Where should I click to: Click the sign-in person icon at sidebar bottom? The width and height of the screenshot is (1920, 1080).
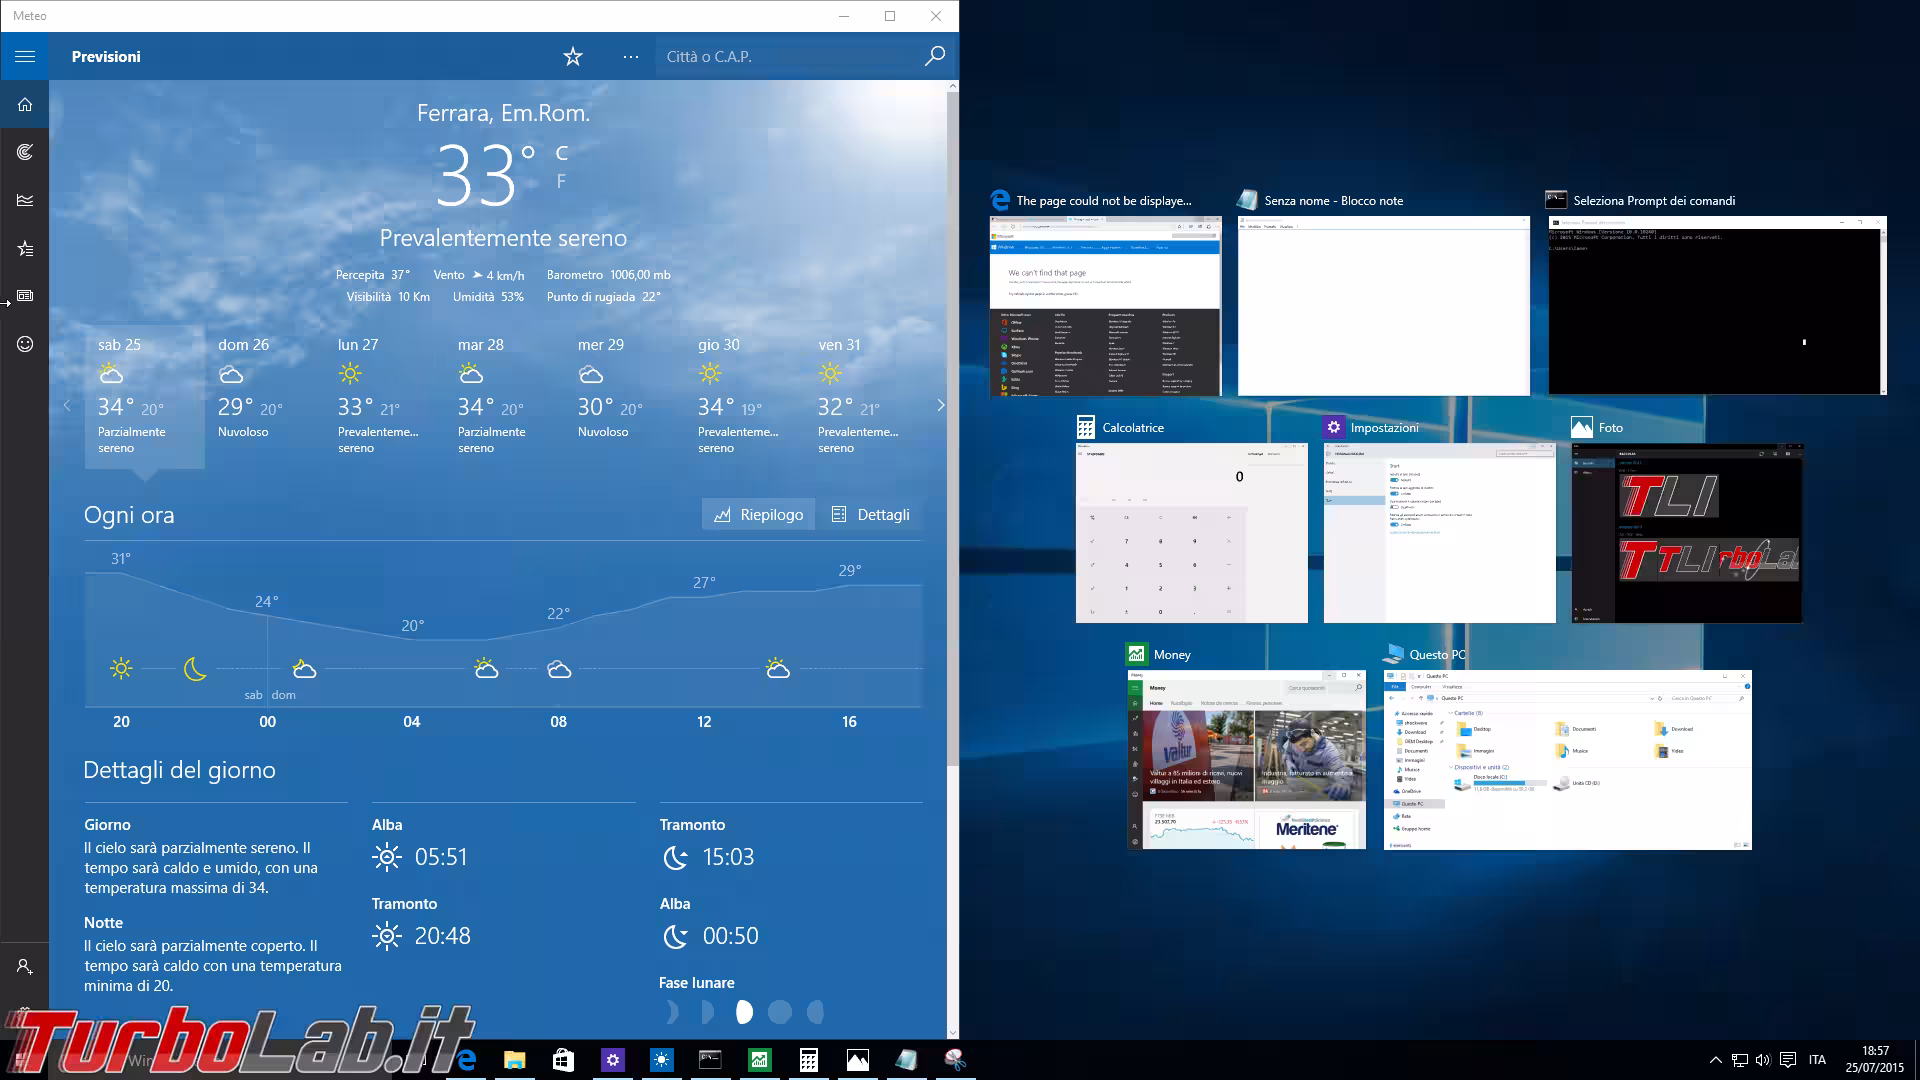pyautogui.click(x=24, y=967)
